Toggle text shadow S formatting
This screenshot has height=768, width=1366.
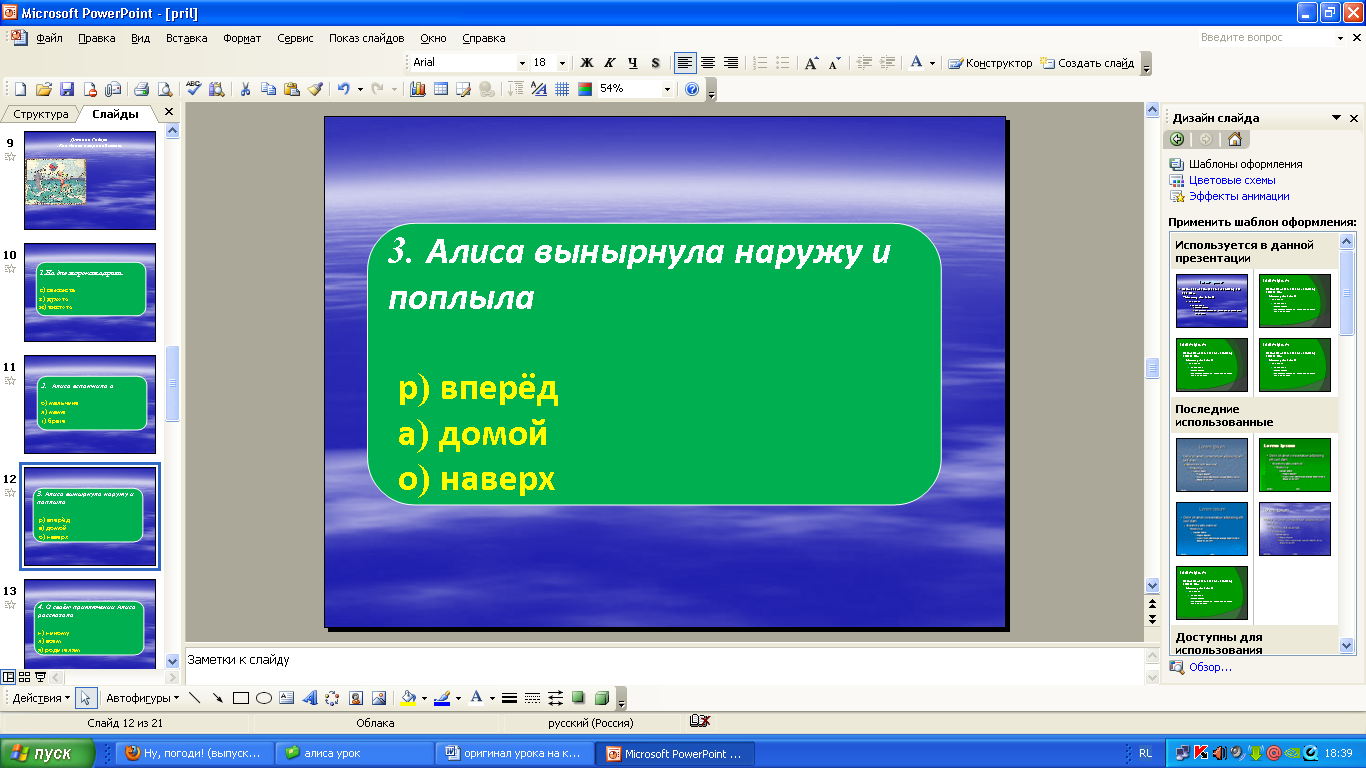(655, 62)
